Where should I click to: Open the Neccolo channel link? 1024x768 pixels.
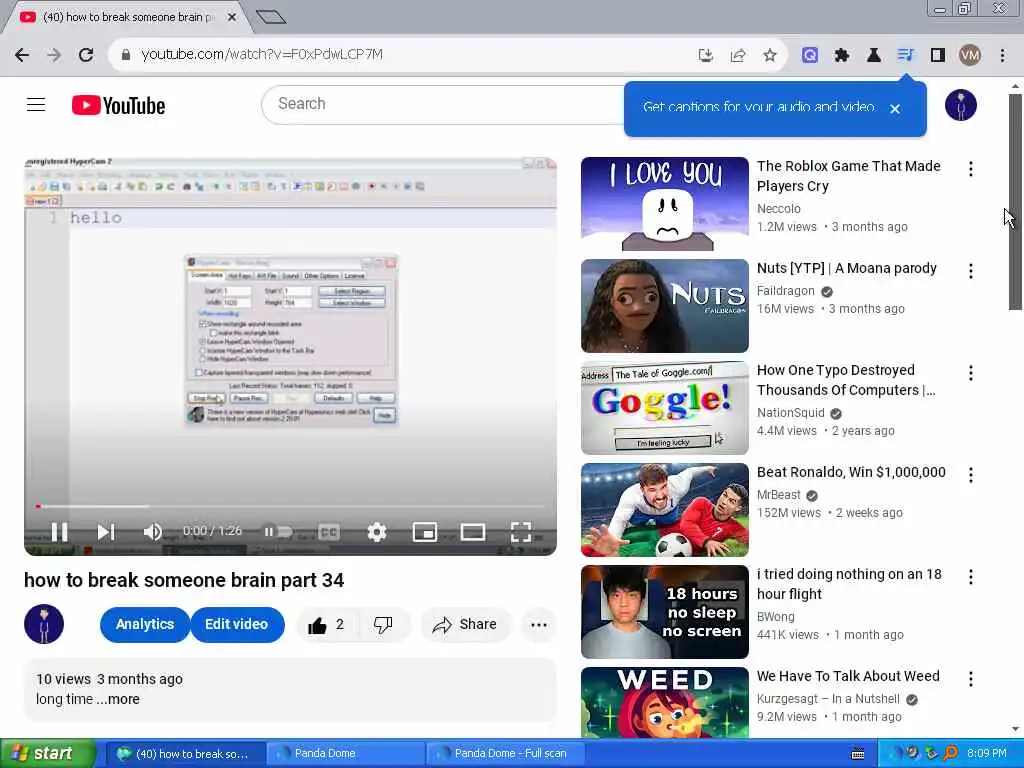pyautogui.click(x=778, y=209)
